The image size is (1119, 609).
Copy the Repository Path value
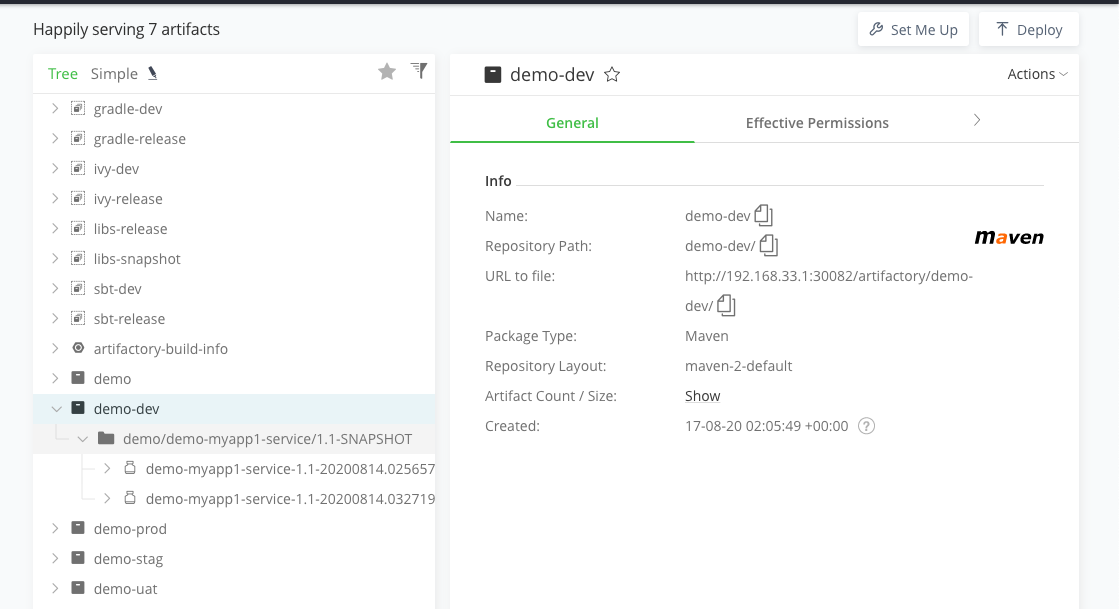[x=769, y=245]
